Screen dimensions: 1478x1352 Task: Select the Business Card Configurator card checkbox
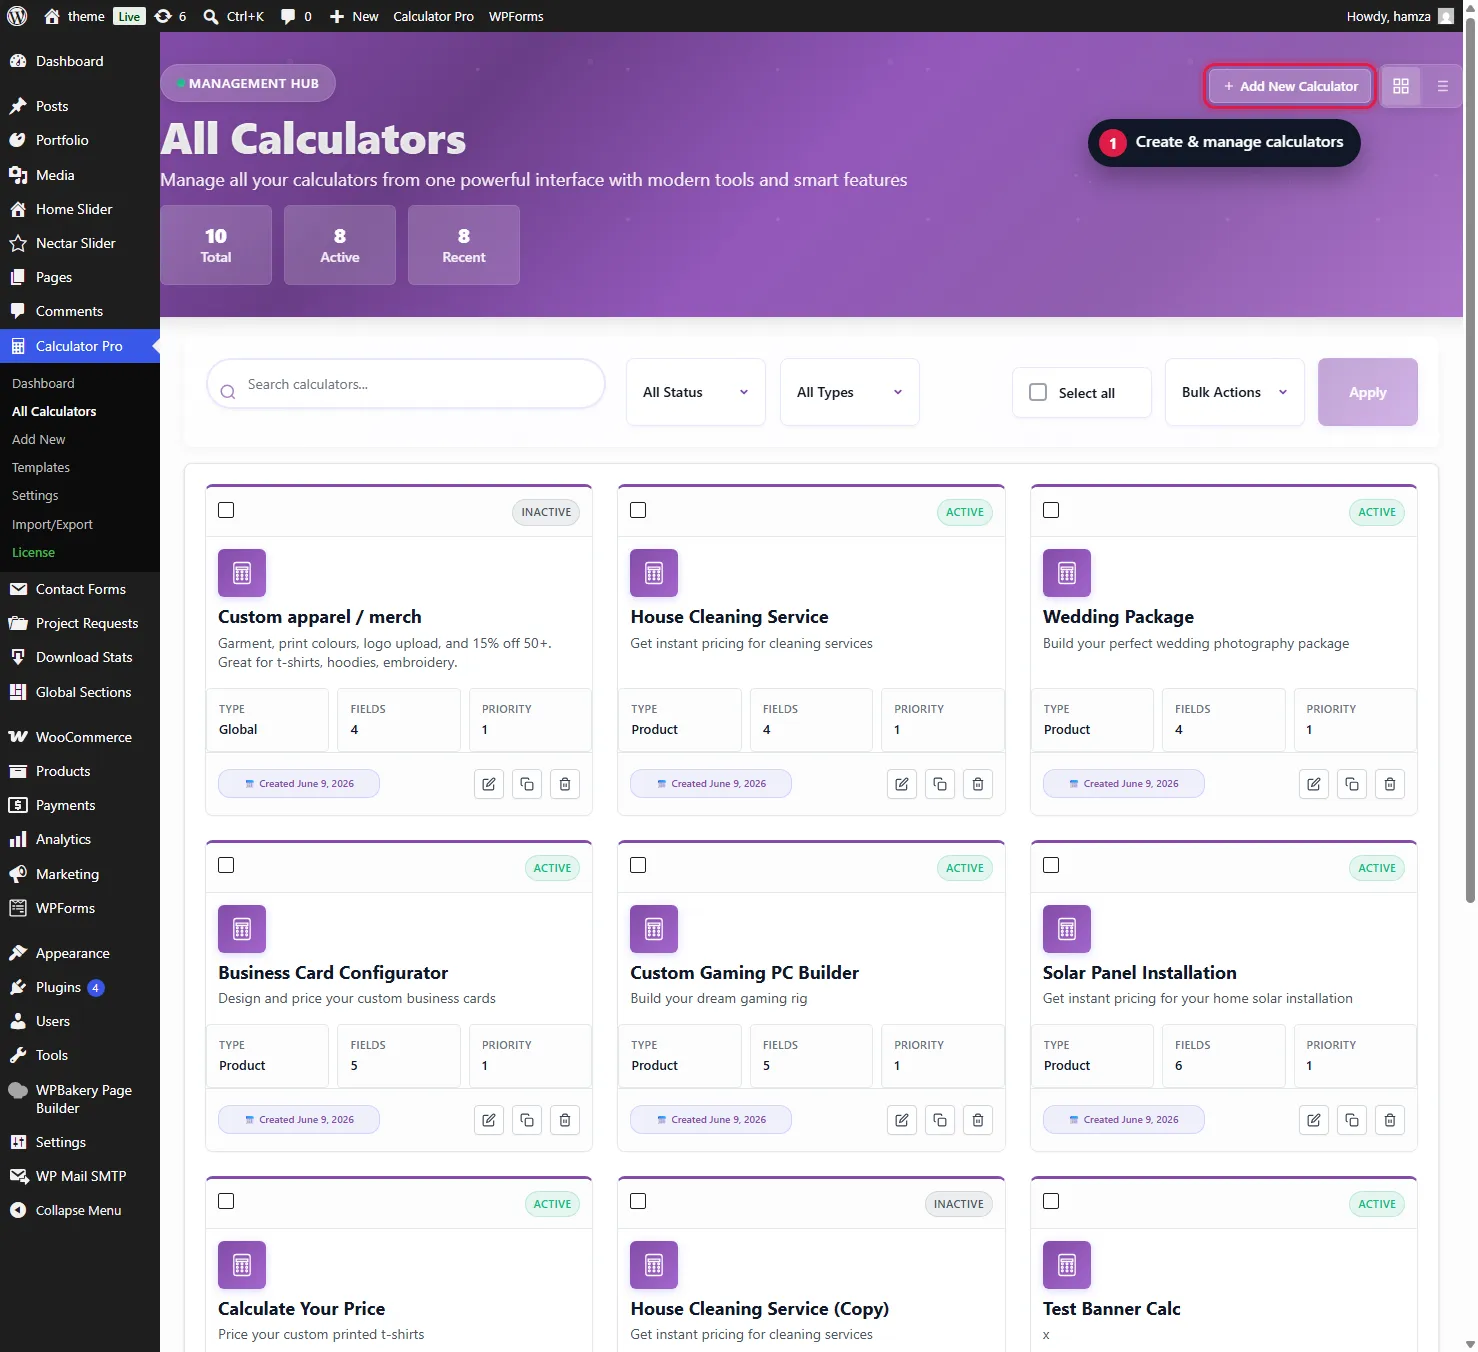226,865
